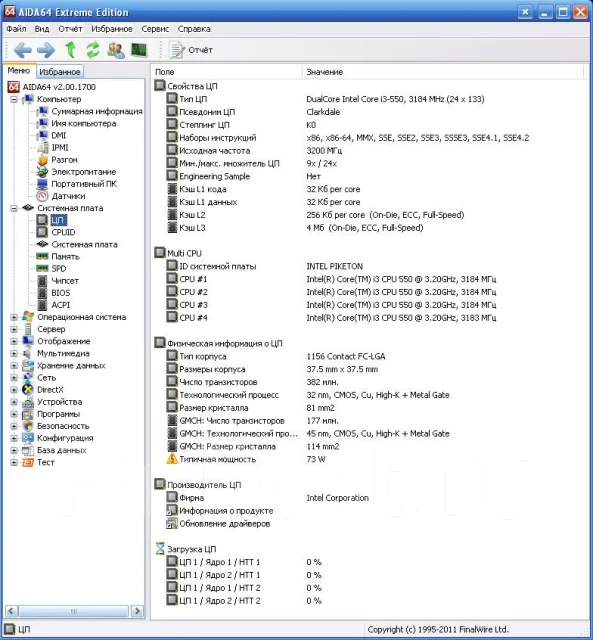The height and width of the screenshot is (640, 593).
Task: Open the Файл menu
Action: pos(16,29)
